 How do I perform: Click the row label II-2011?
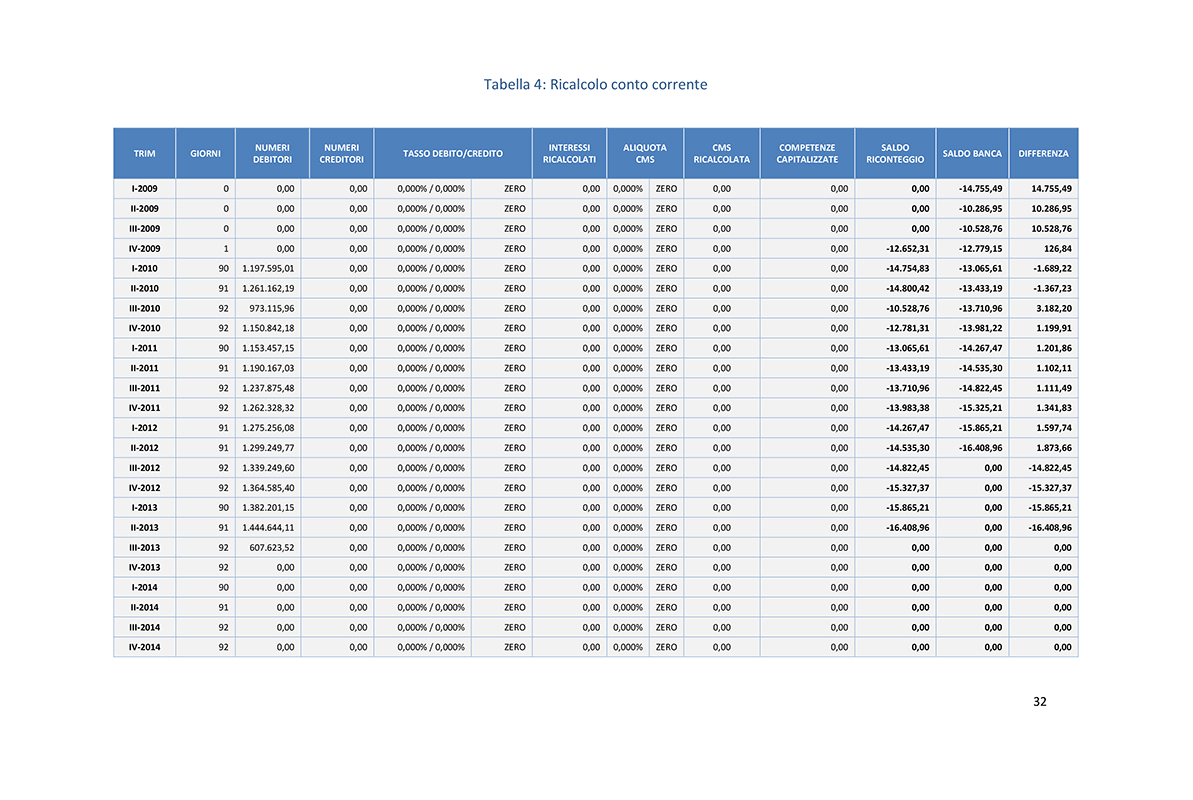click(145, 368)
